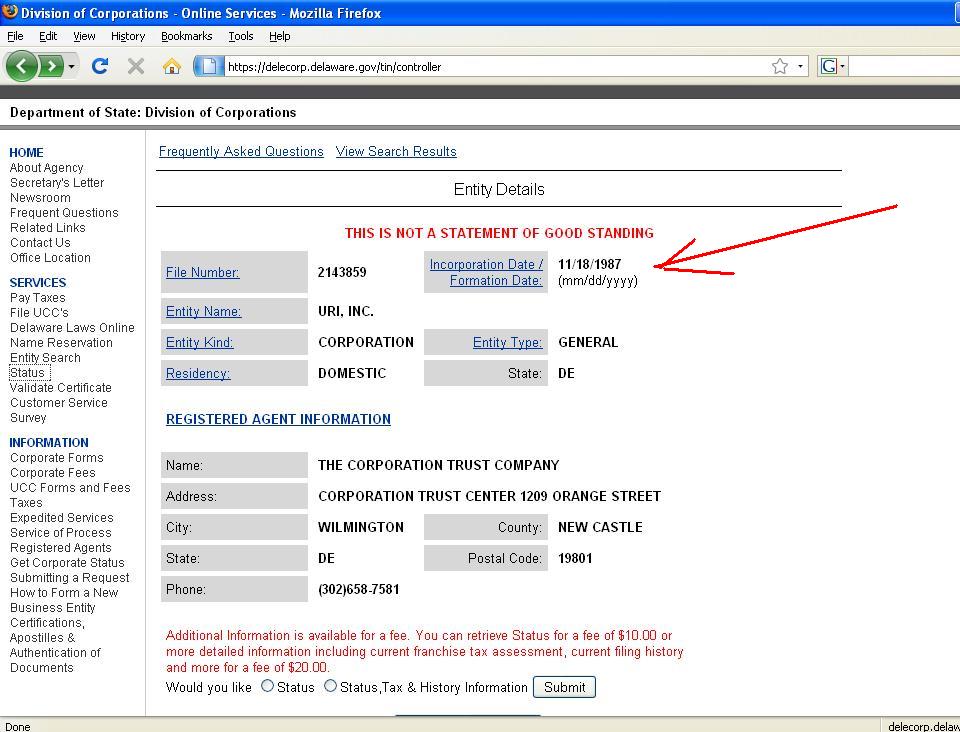The height and width of the screenshot is (732, 960).
Task: Click the Google search engine icon
Action: click(828, 66)
